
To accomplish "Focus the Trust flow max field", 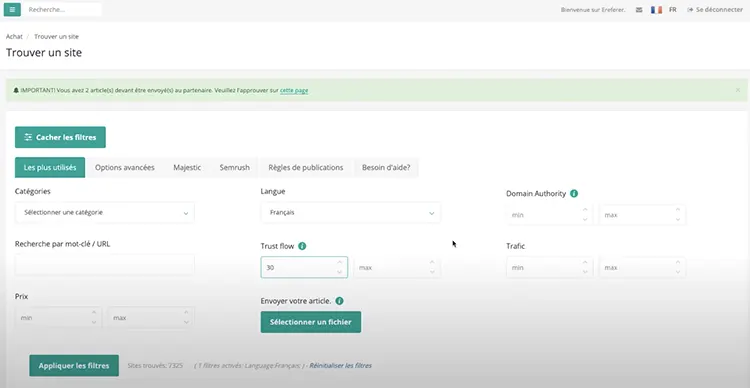I will pos(397,267).
